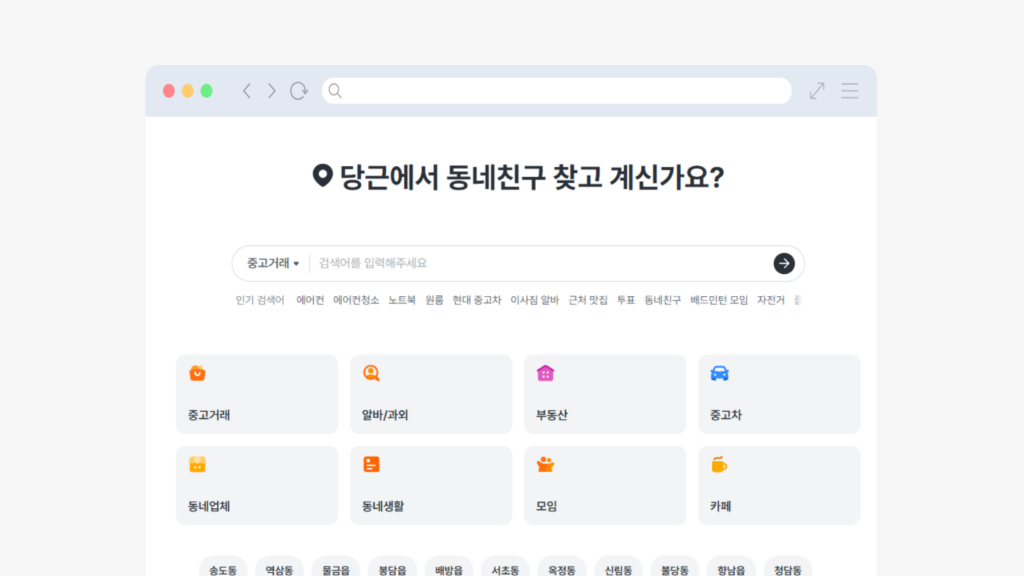Open the browser hamburger menu

point(850,91)
